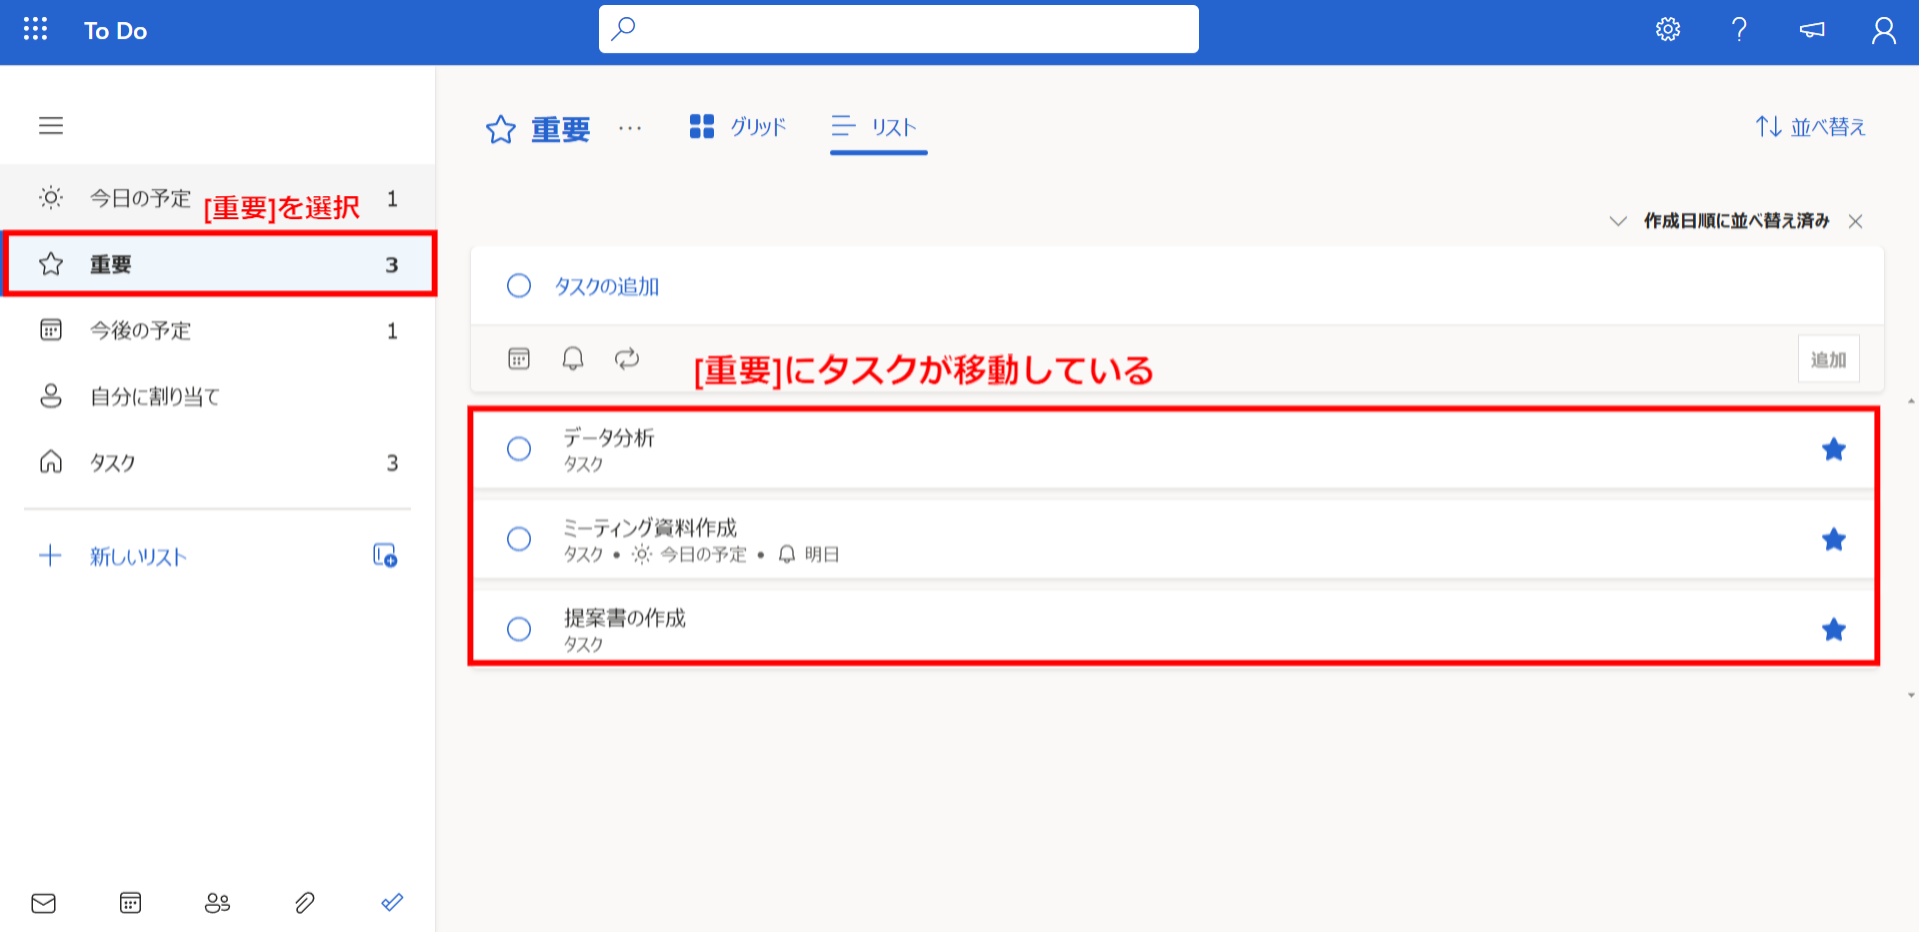The image size is (1919, 932).
Task: Expand the 作成日順 sort direction chevron
Action: click(x=1620, y=221)
